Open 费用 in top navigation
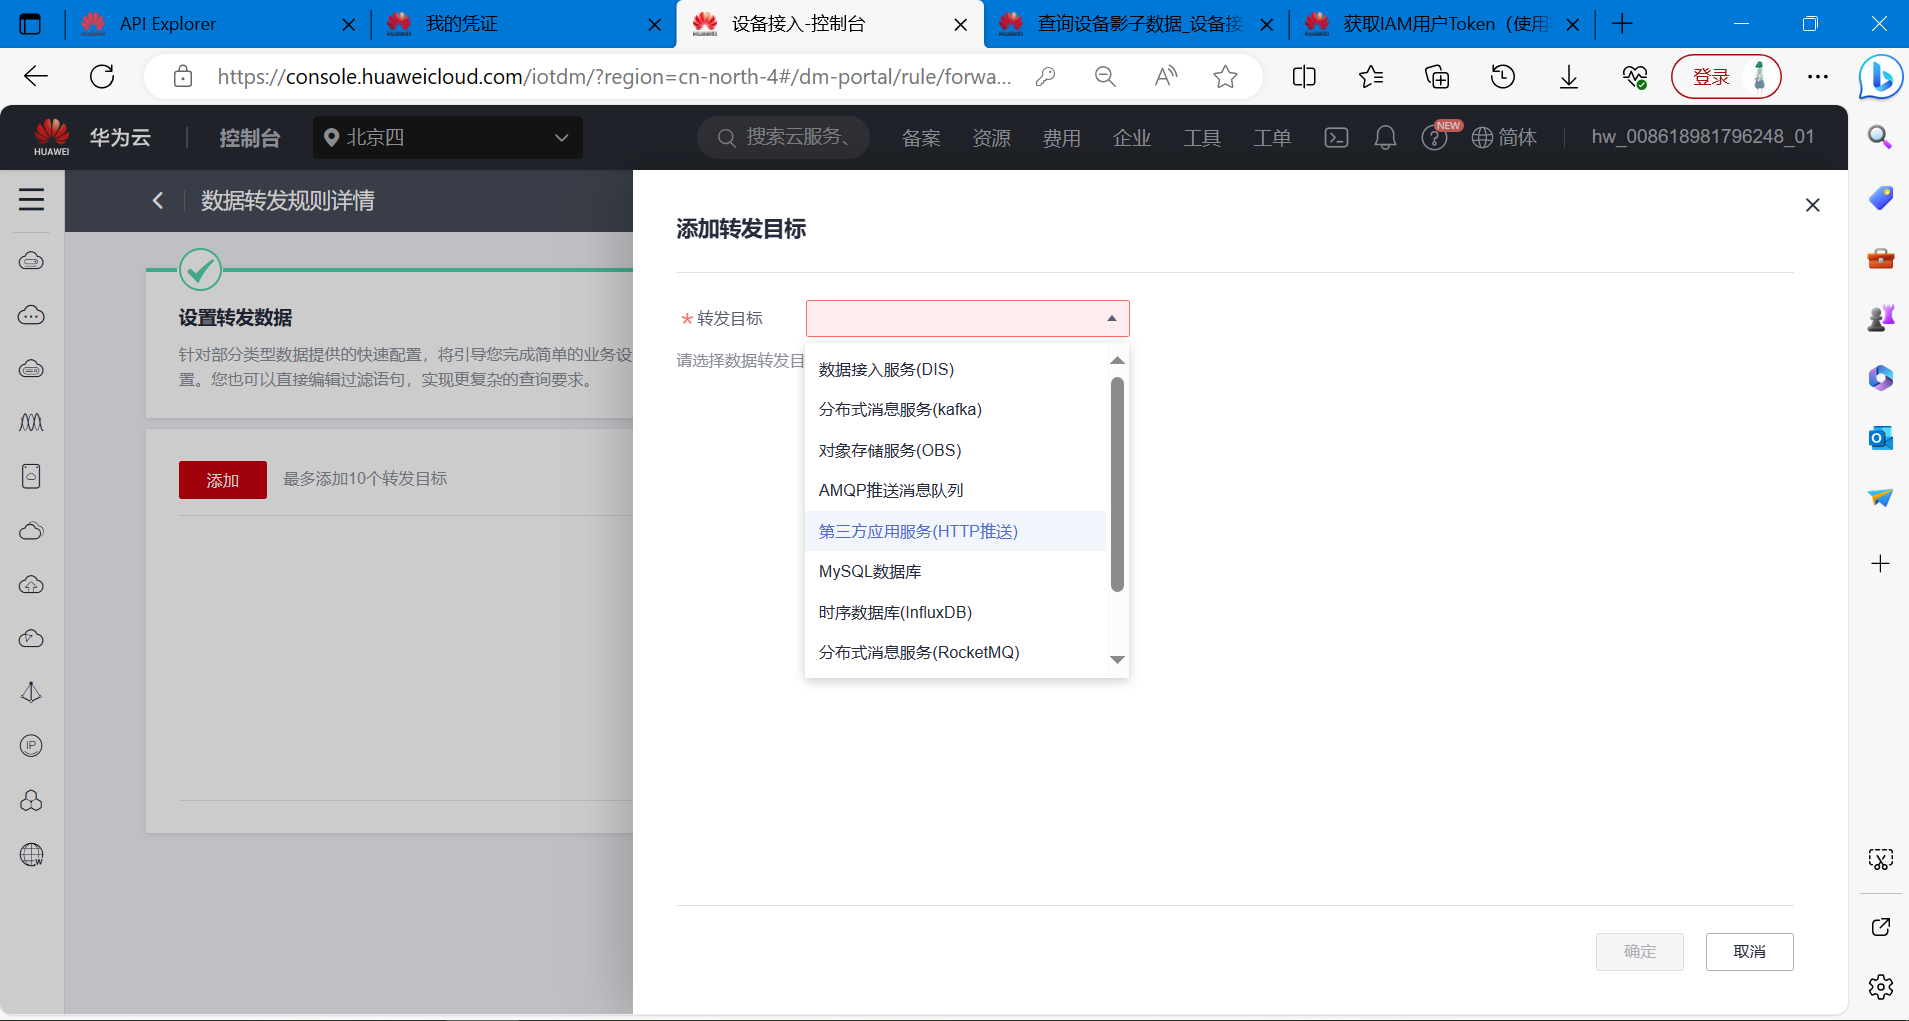 (x=1061, y=138)
